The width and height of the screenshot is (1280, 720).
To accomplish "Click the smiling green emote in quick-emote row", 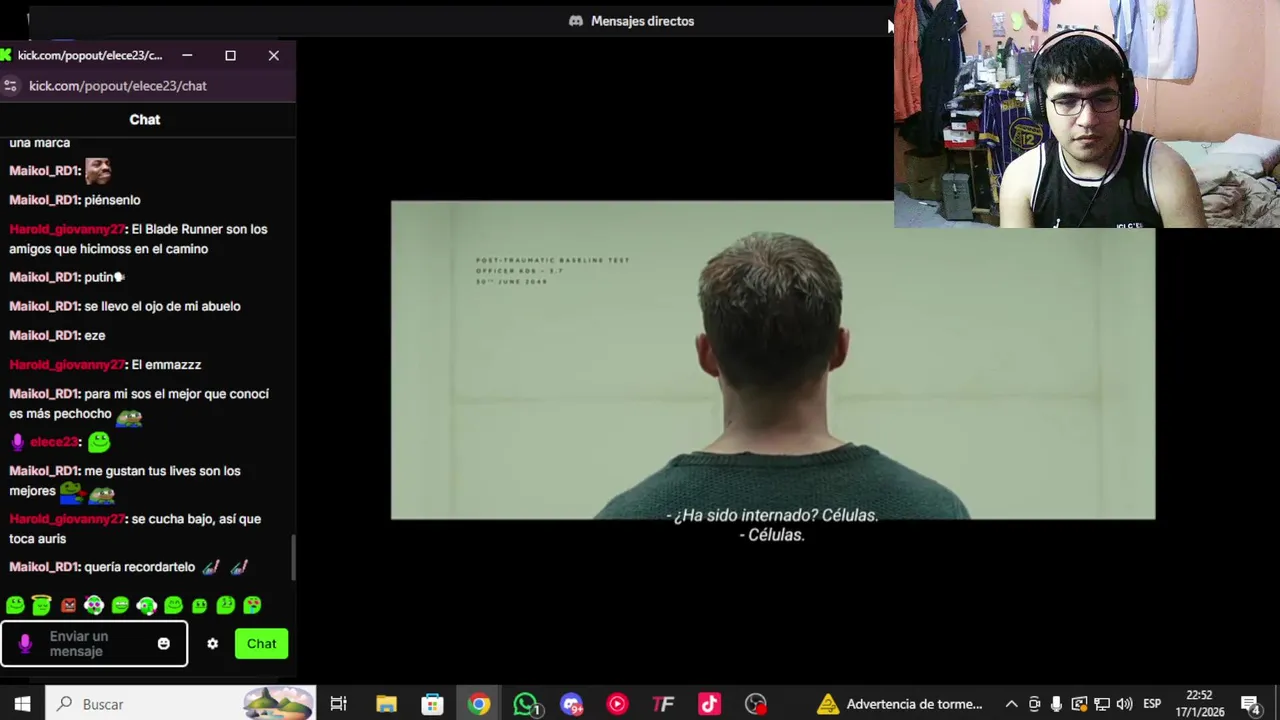I will [15, 605].
